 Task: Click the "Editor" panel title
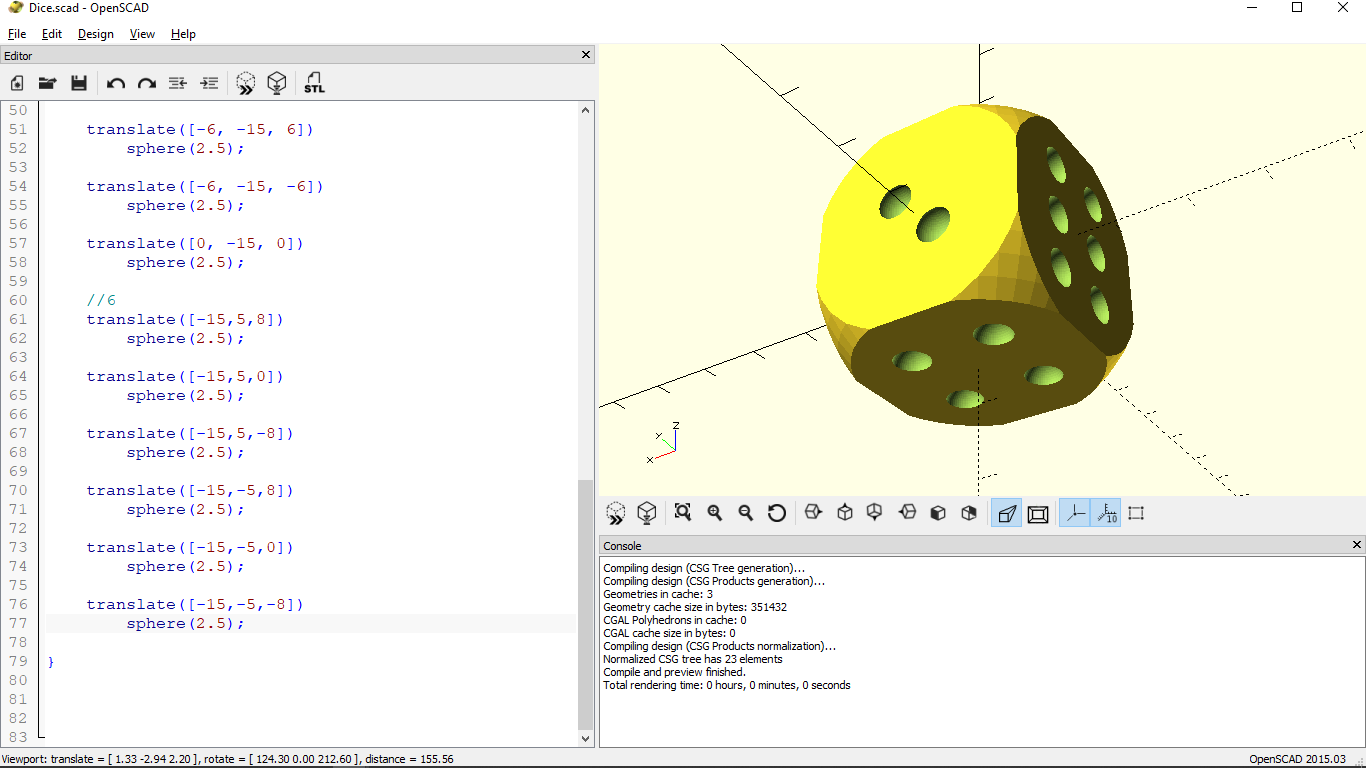click(18, 56)
